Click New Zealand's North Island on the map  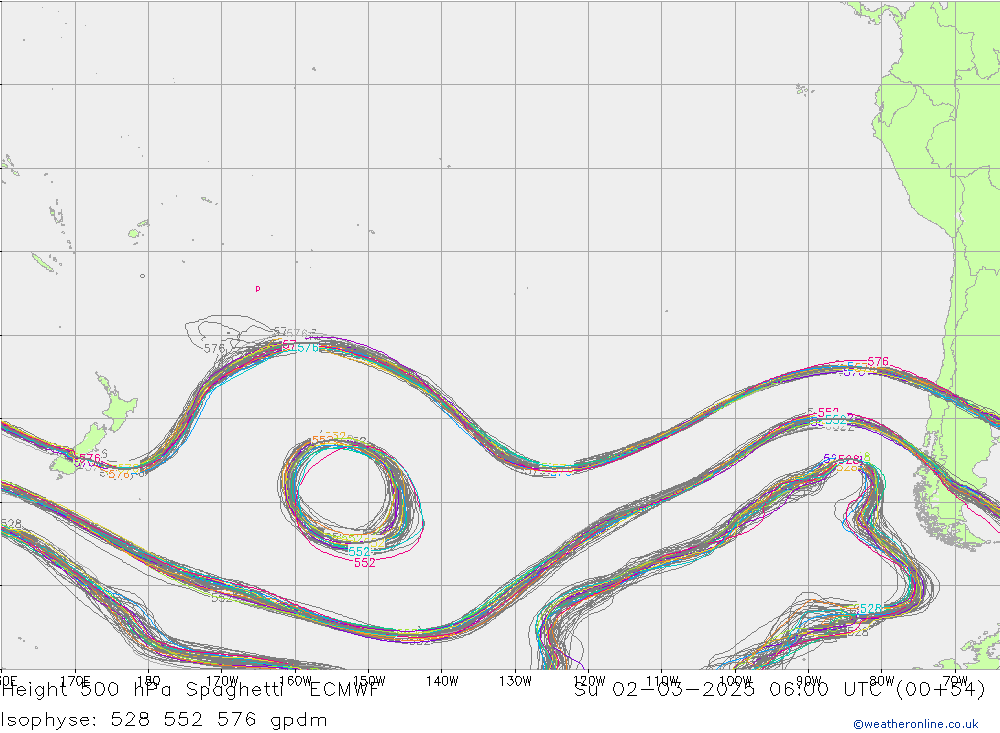[x=119, y=404]
